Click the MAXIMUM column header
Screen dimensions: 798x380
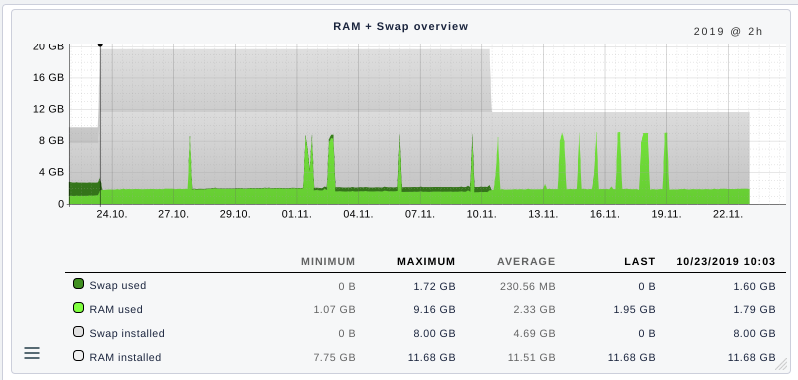coord(426,261)
